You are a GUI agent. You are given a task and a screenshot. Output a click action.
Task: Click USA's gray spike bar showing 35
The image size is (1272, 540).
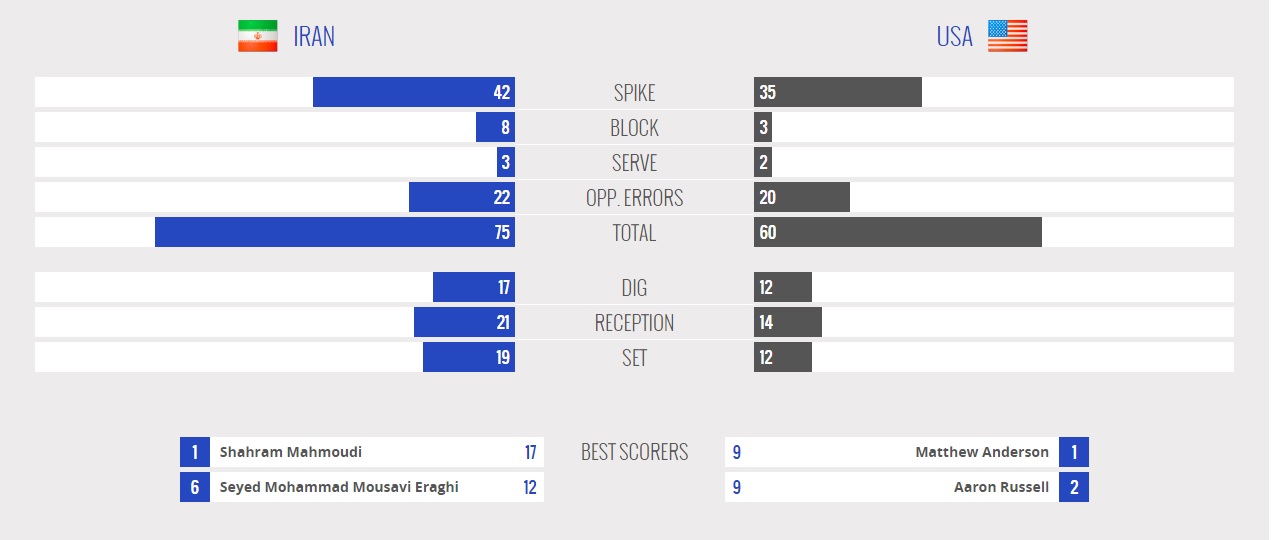[x=837, y=92]
